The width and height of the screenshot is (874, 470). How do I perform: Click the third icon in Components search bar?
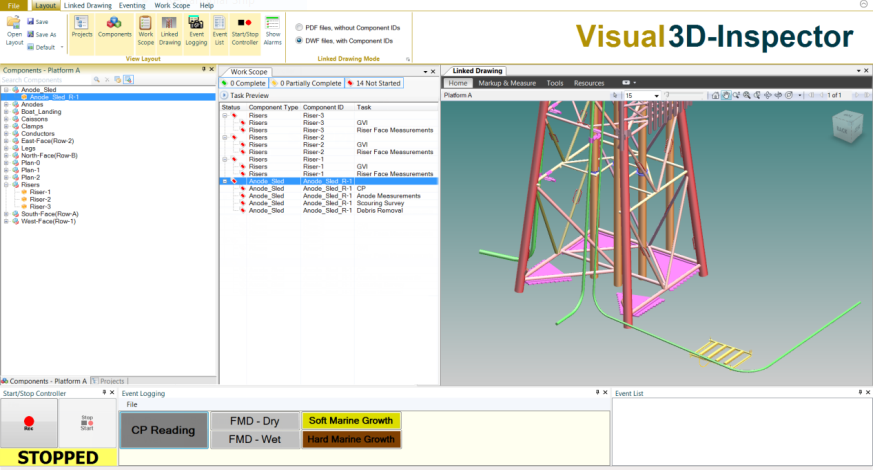118,80
